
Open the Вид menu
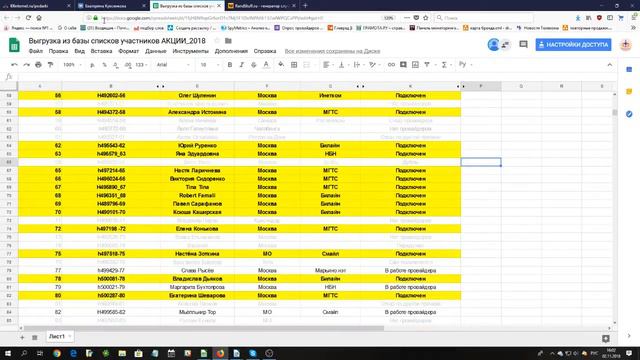[80, 51]
